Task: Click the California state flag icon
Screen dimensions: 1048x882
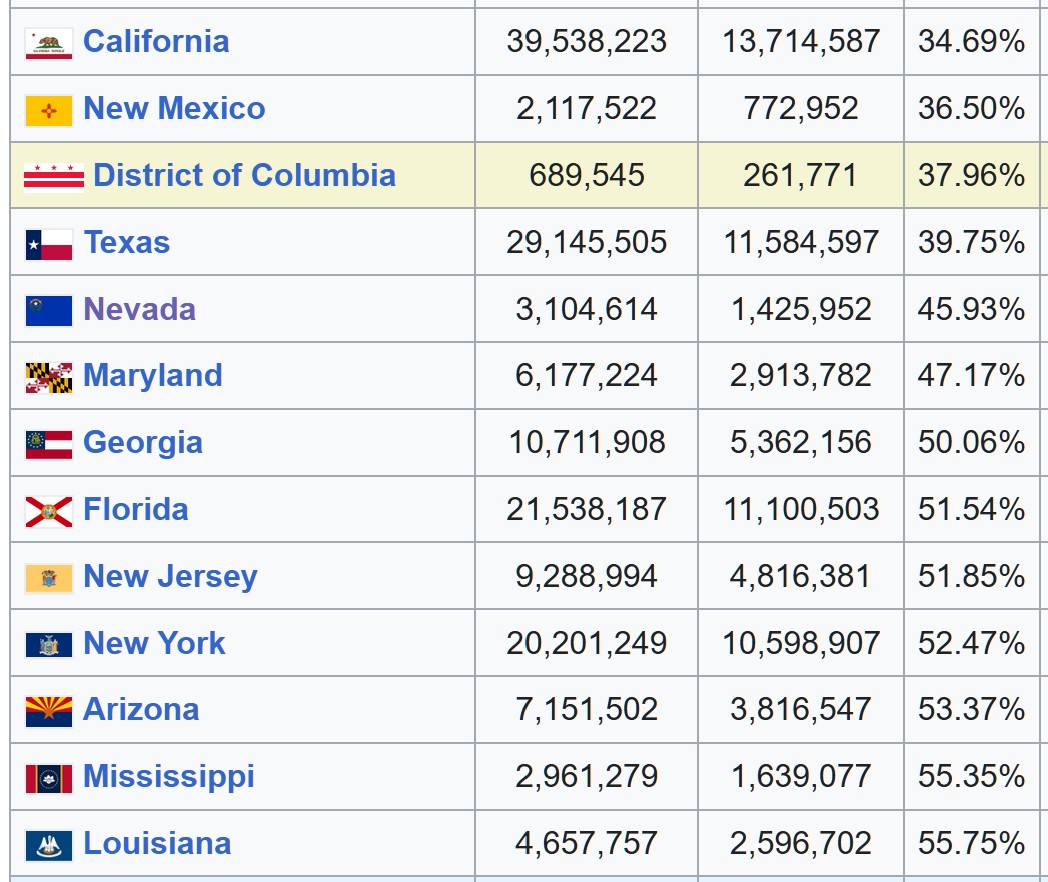Action: tap(49, 44)
